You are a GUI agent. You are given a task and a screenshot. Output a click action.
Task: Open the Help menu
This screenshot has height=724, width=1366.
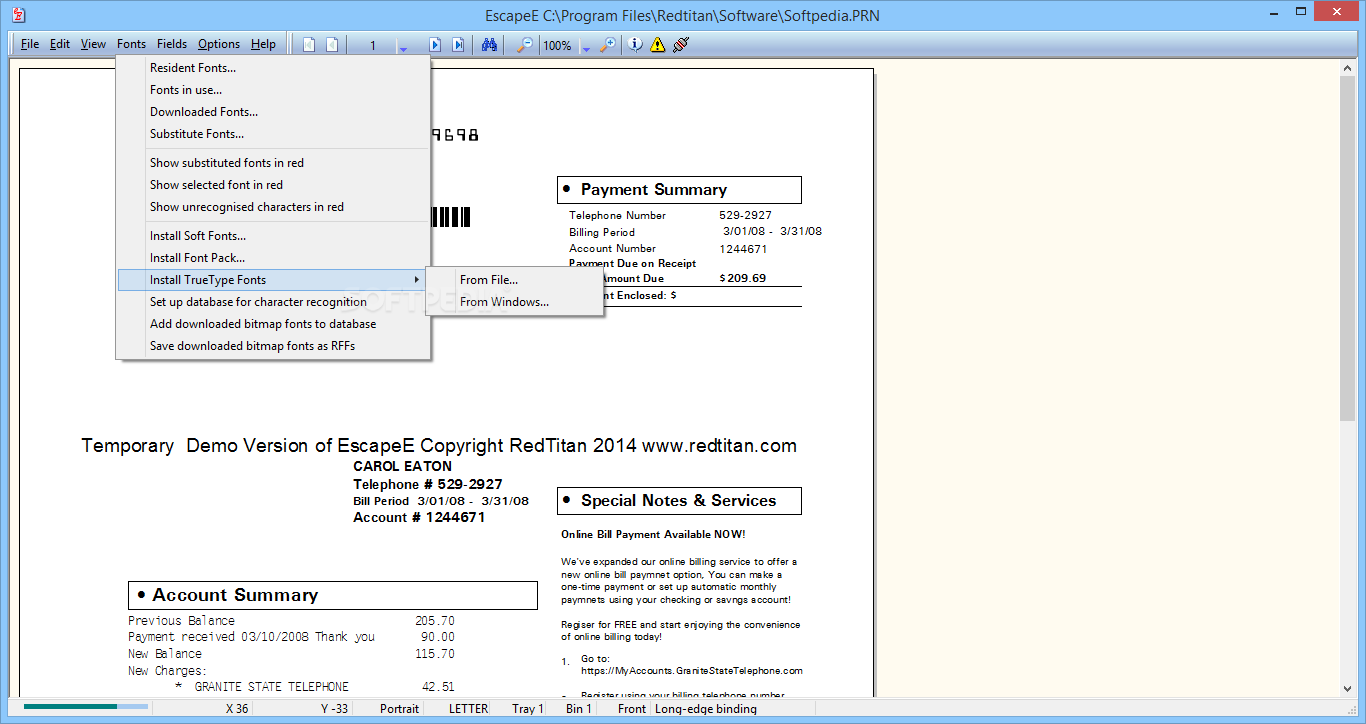coord(263,44)
